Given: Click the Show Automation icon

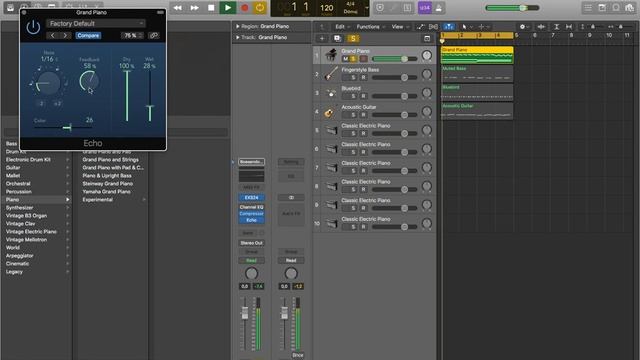Looking at the screenshot, I should pos(420,27).
